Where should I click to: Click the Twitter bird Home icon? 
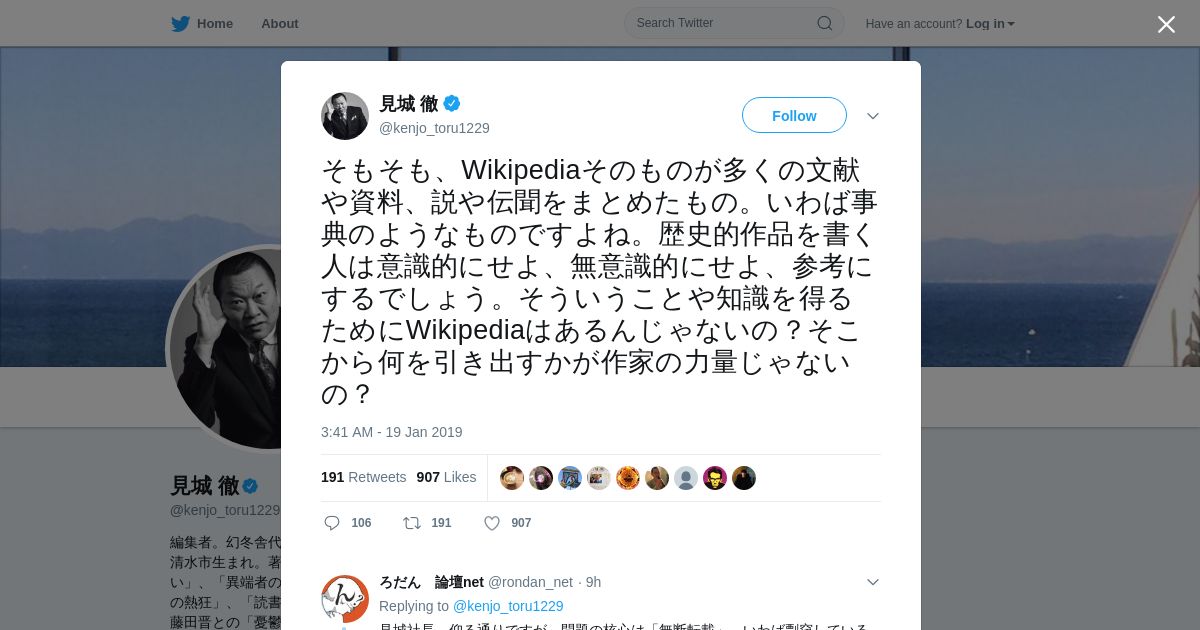pos(180,23)
